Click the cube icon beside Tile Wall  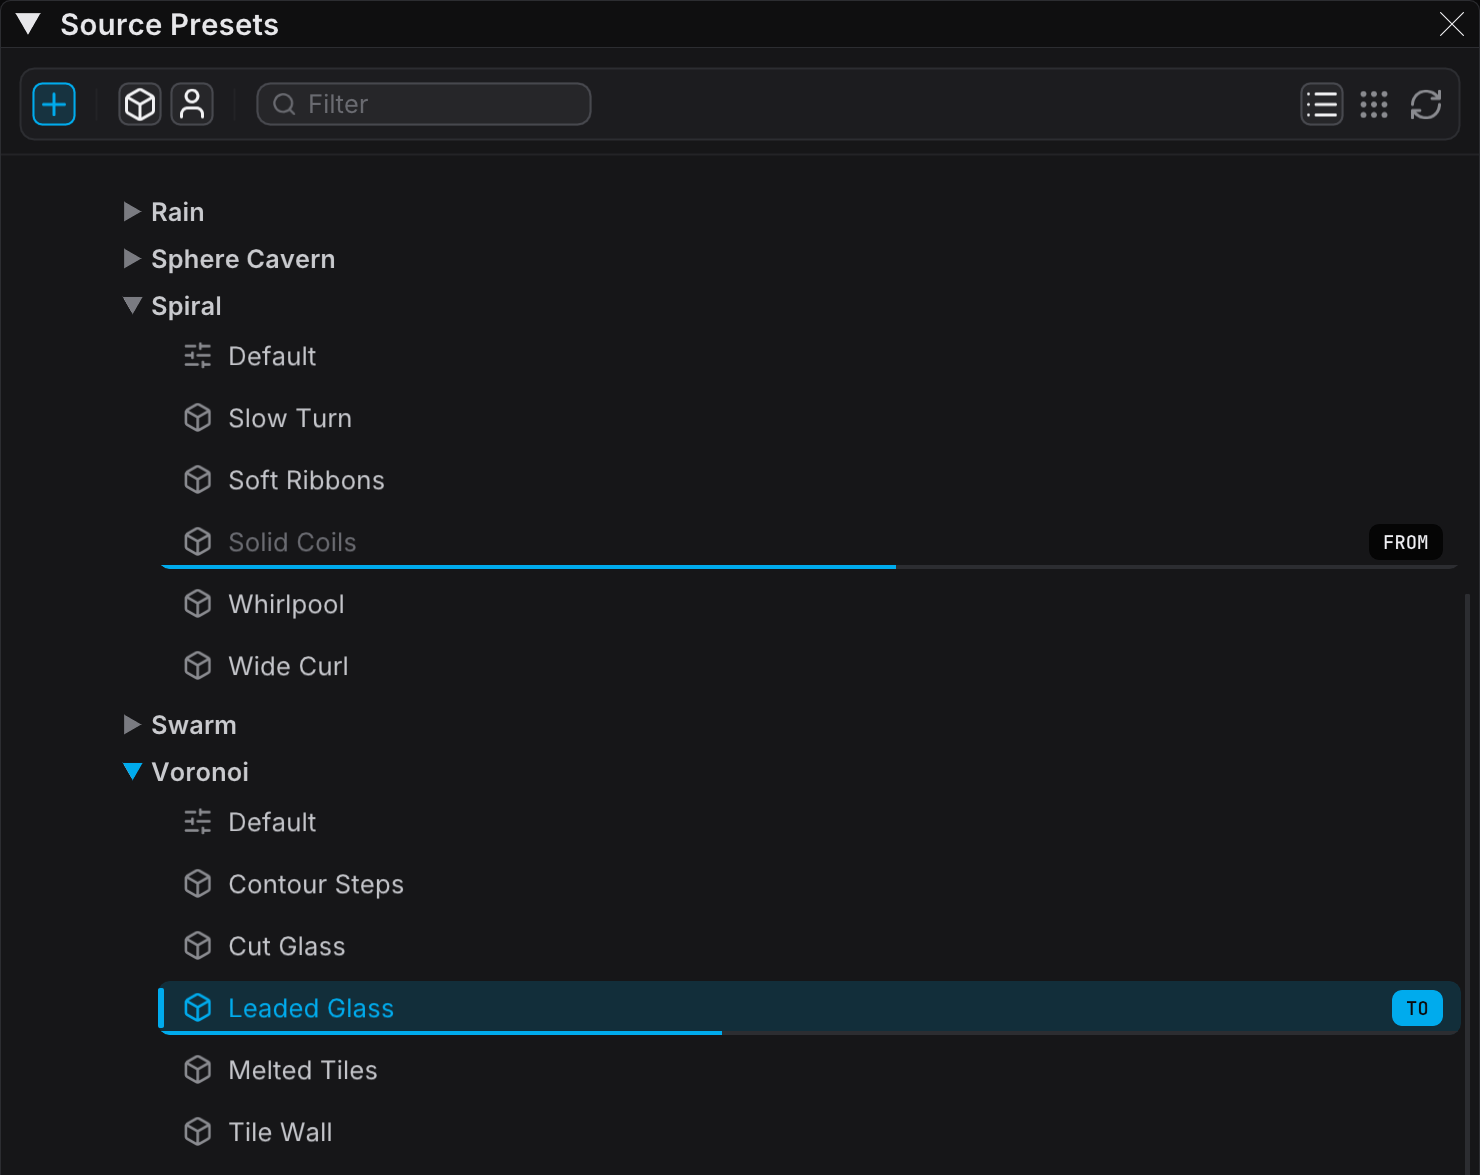click(x=198, y=1132)
